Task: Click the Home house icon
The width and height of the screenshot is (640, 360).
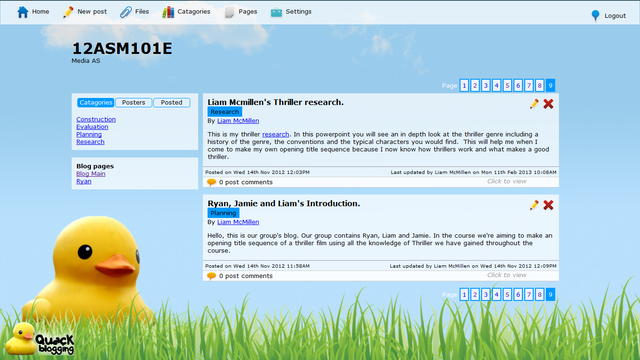Action: click(x=23, y=12)
